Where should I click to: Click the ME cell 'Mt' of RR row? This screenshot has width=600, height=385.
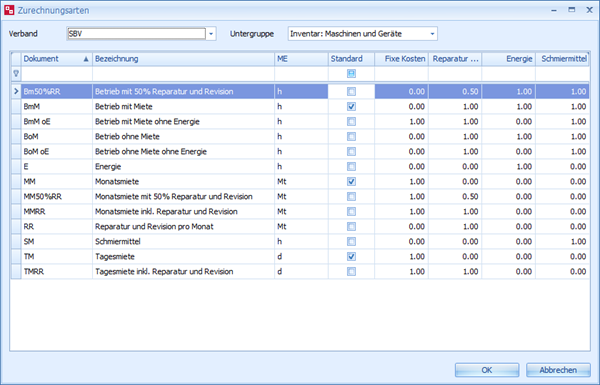tap(301, 227)
